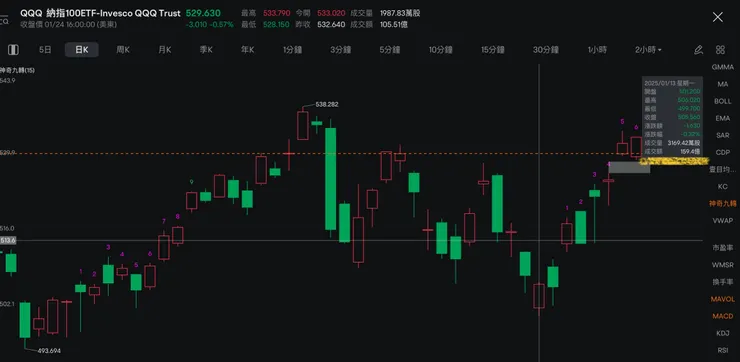Click the 493.694 low price label
This screenshot has height=362, width=740.
pos(49,351)
